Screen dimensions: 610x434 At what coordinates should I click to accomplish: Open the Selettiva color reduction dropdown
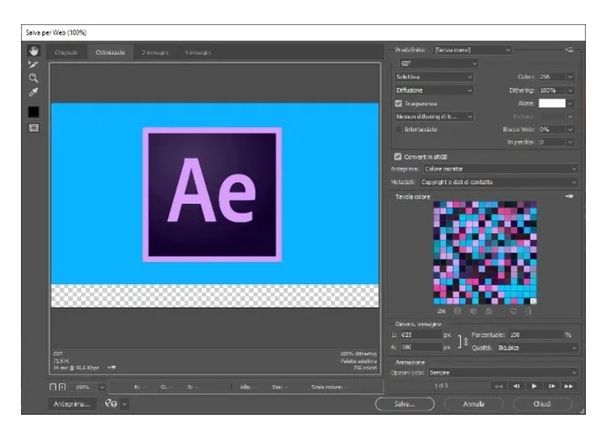click(x=433, y=77)
